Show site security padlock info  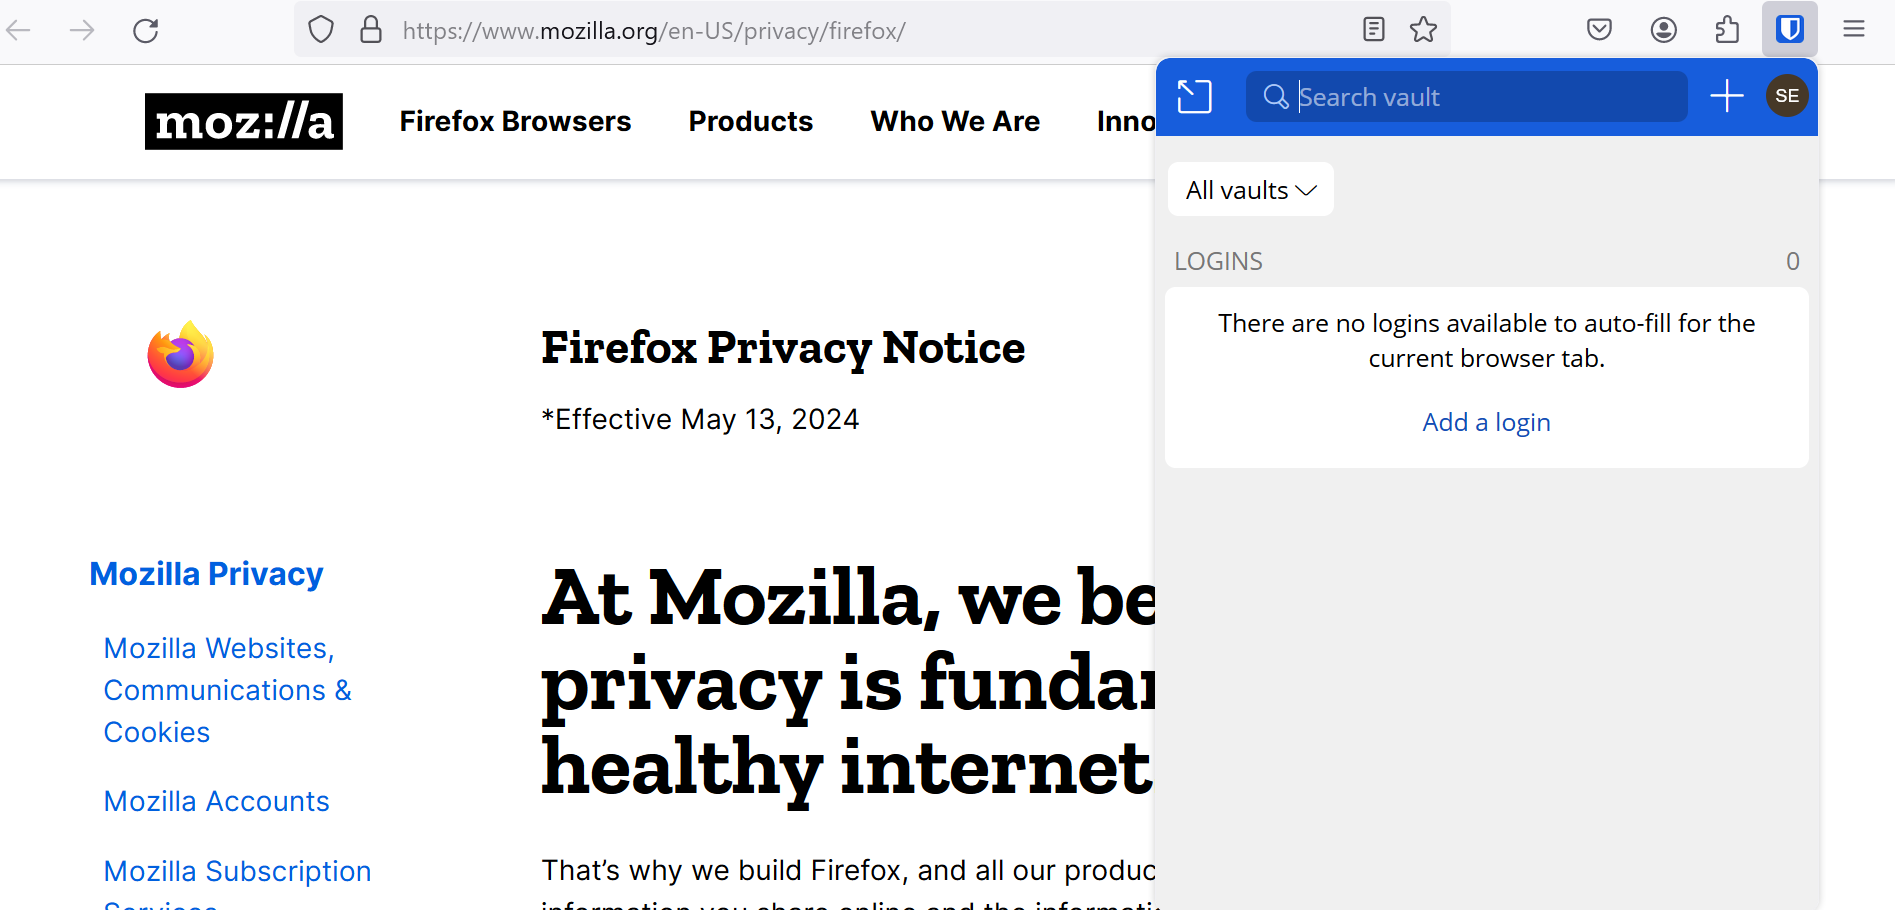371,30
